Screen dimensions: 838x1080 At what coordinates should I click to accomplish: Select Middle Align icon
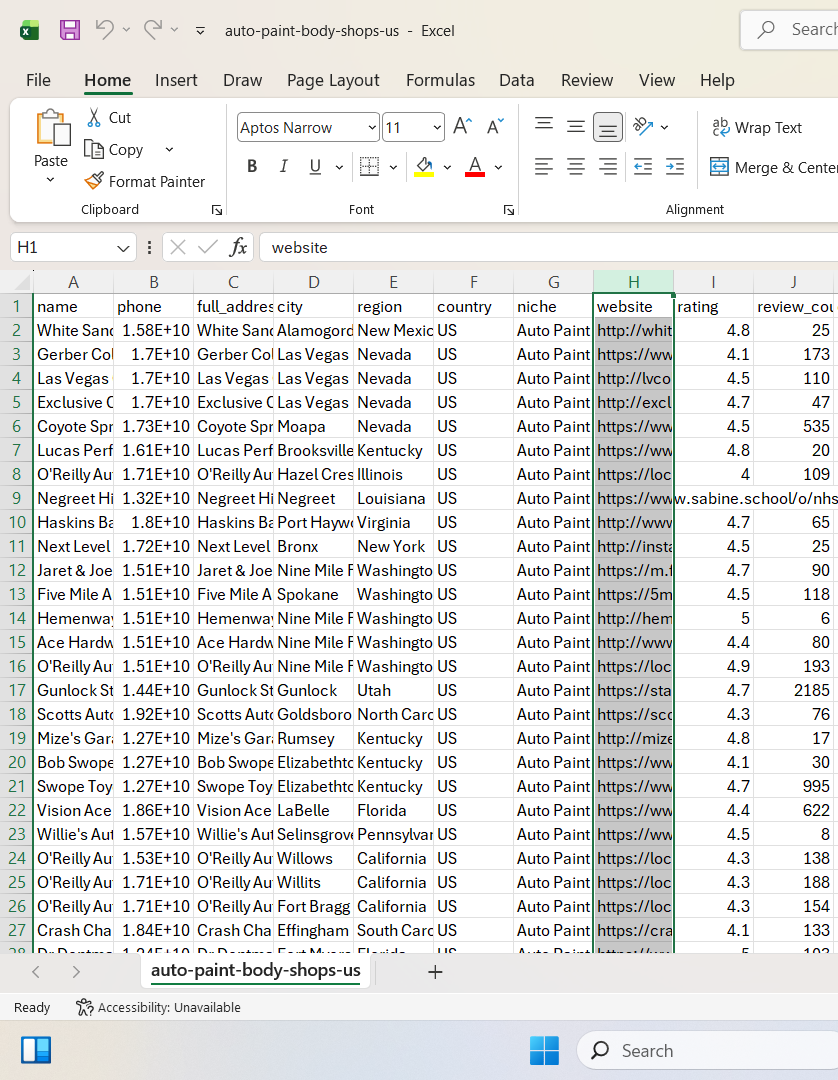click(576, 127)
